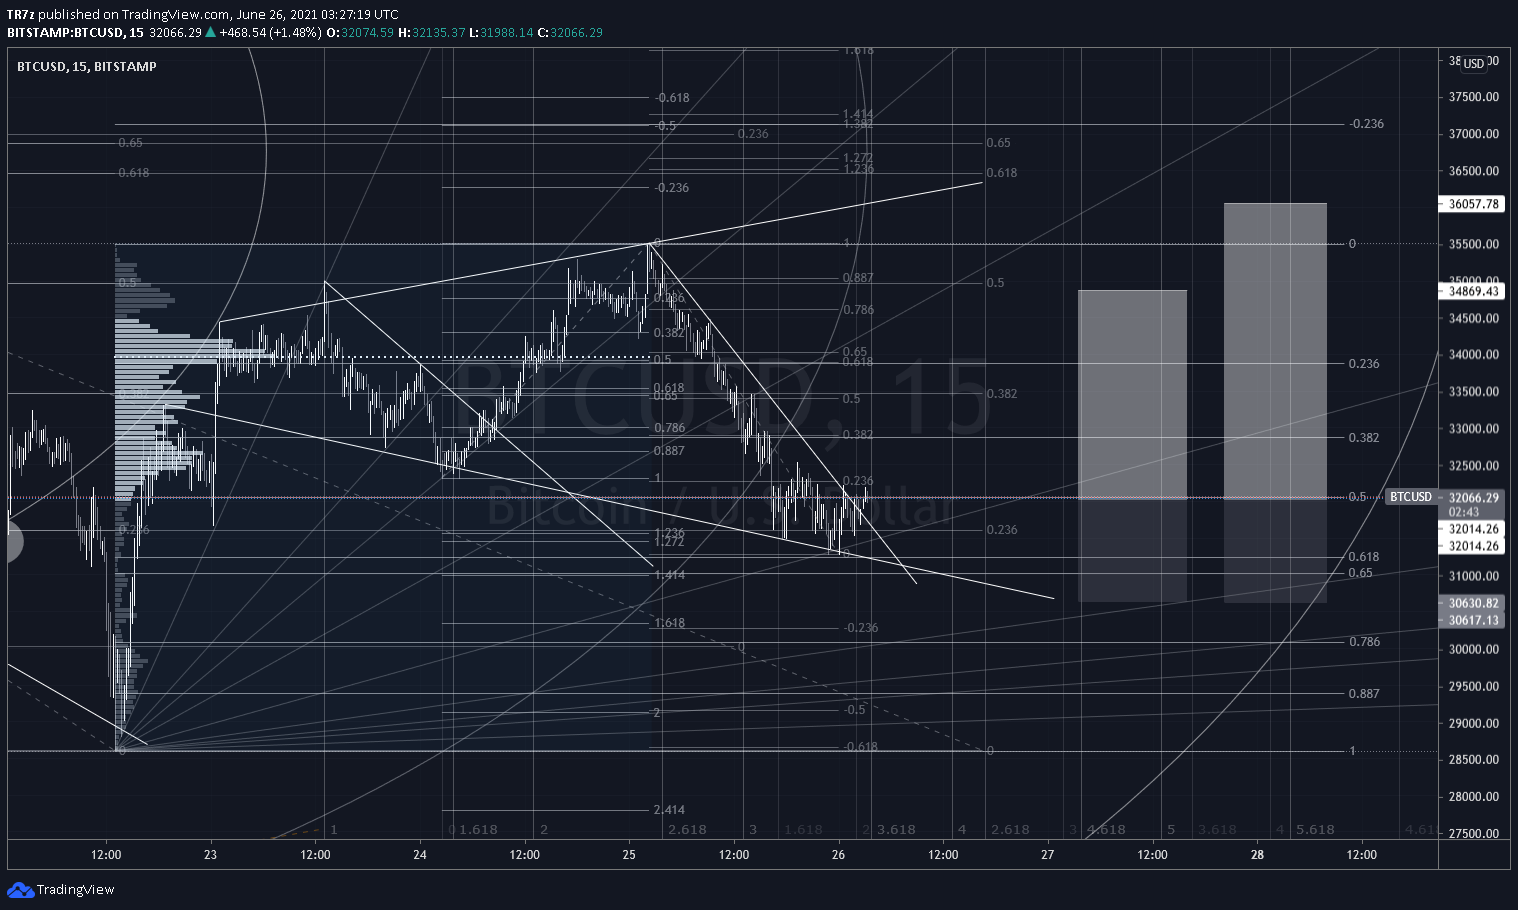Click the 30000.00 price scale tick
Screen dimensions: 1518x910
click(x=1473, y=649)
